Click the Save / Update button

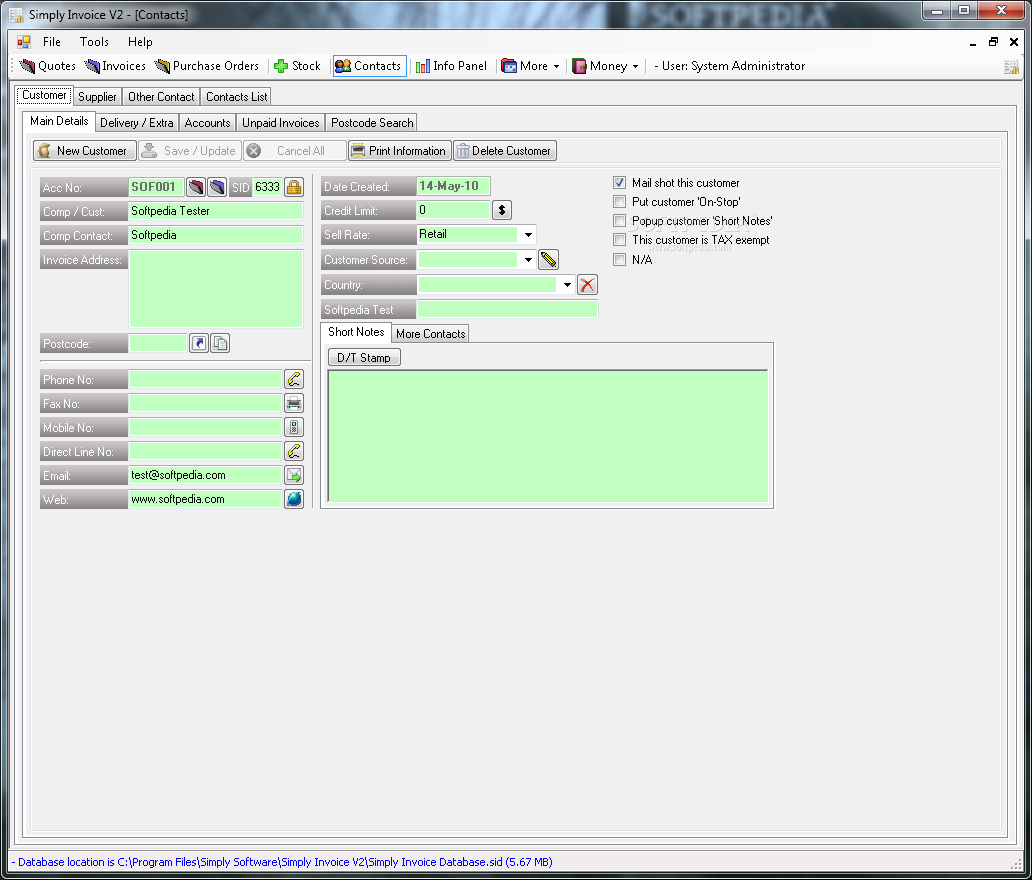tap(190, 151)
